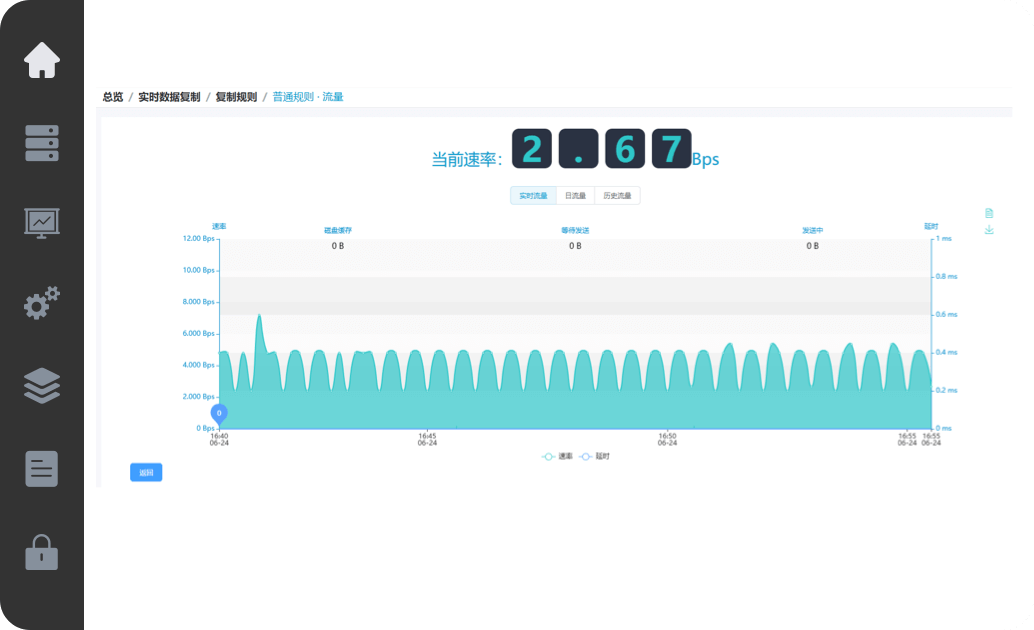Open the document log icon in sidebar

click(x=42, y=468)
